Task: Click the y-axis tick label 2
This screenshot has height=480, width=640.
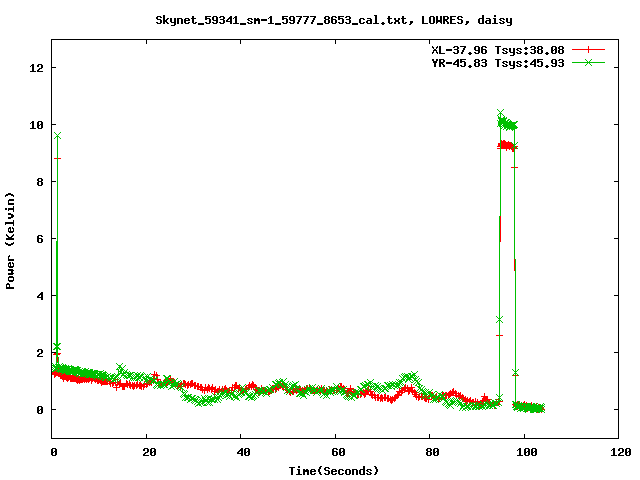Action: tap(40, 353)
